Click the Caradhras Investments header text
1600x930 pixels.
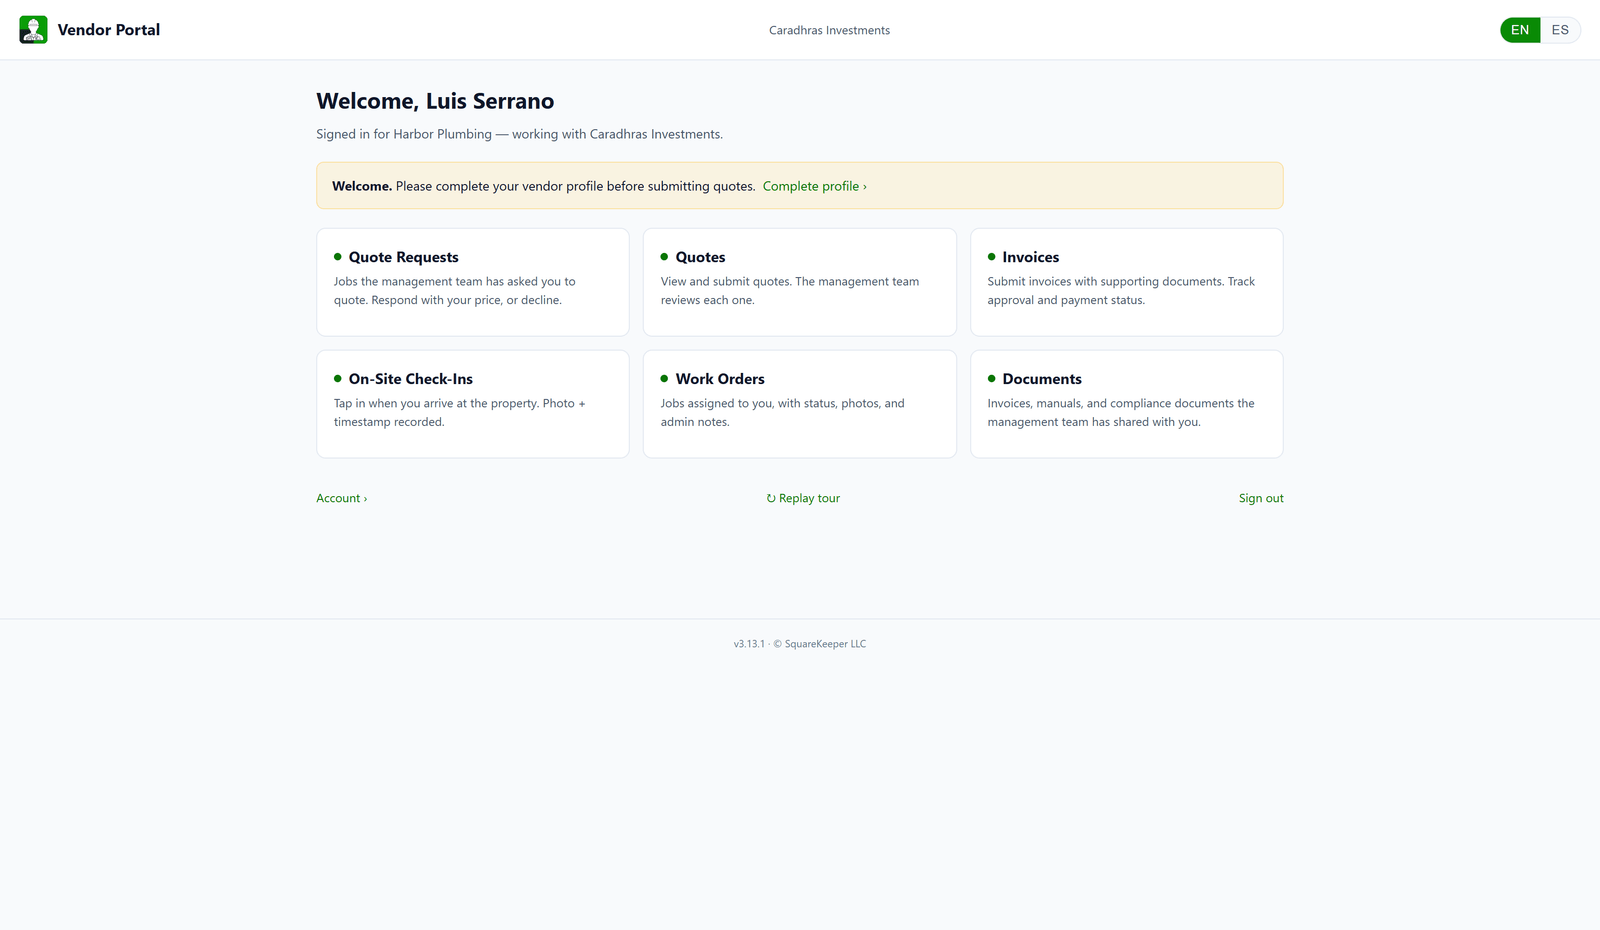[x=829, y=30]
